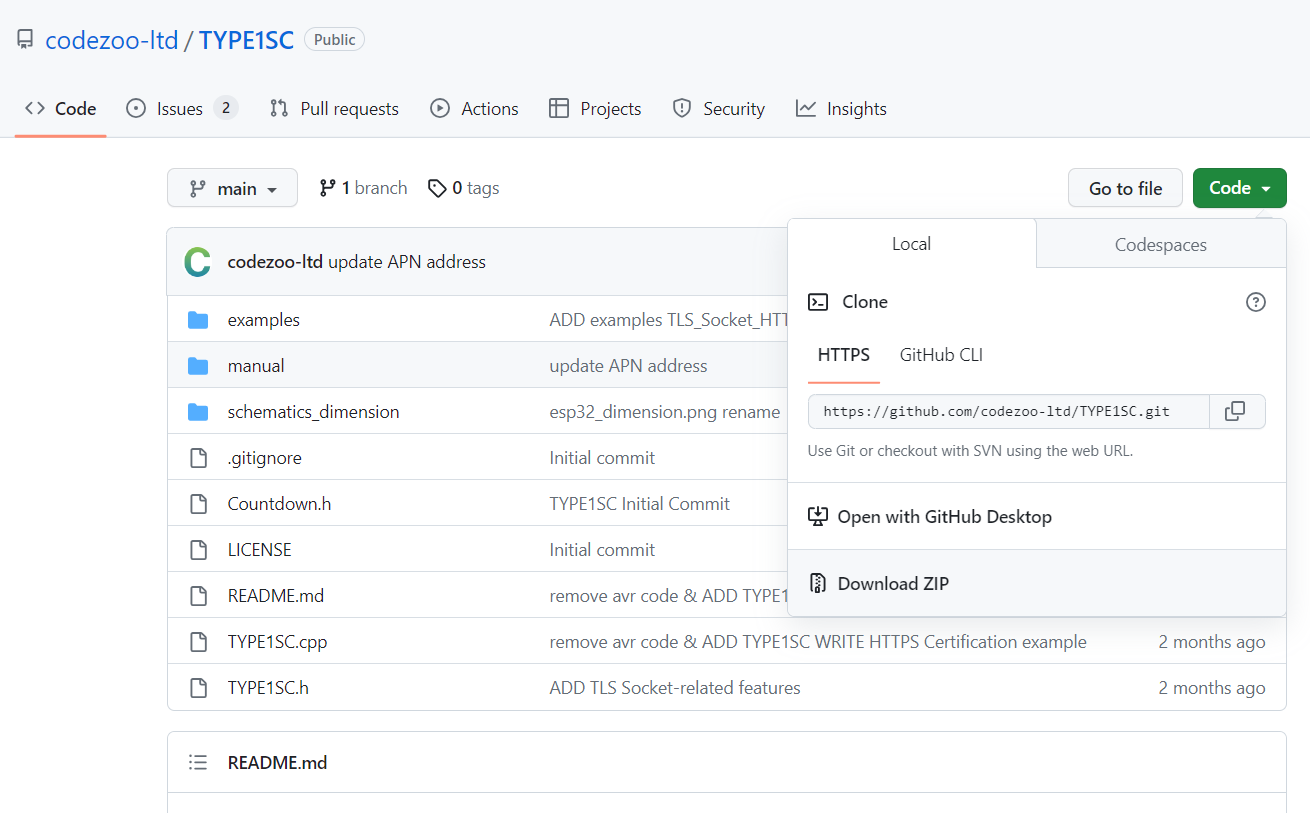Copy the clone URL with the copy icon
1310x813 pixels.
coord(1237,411)
